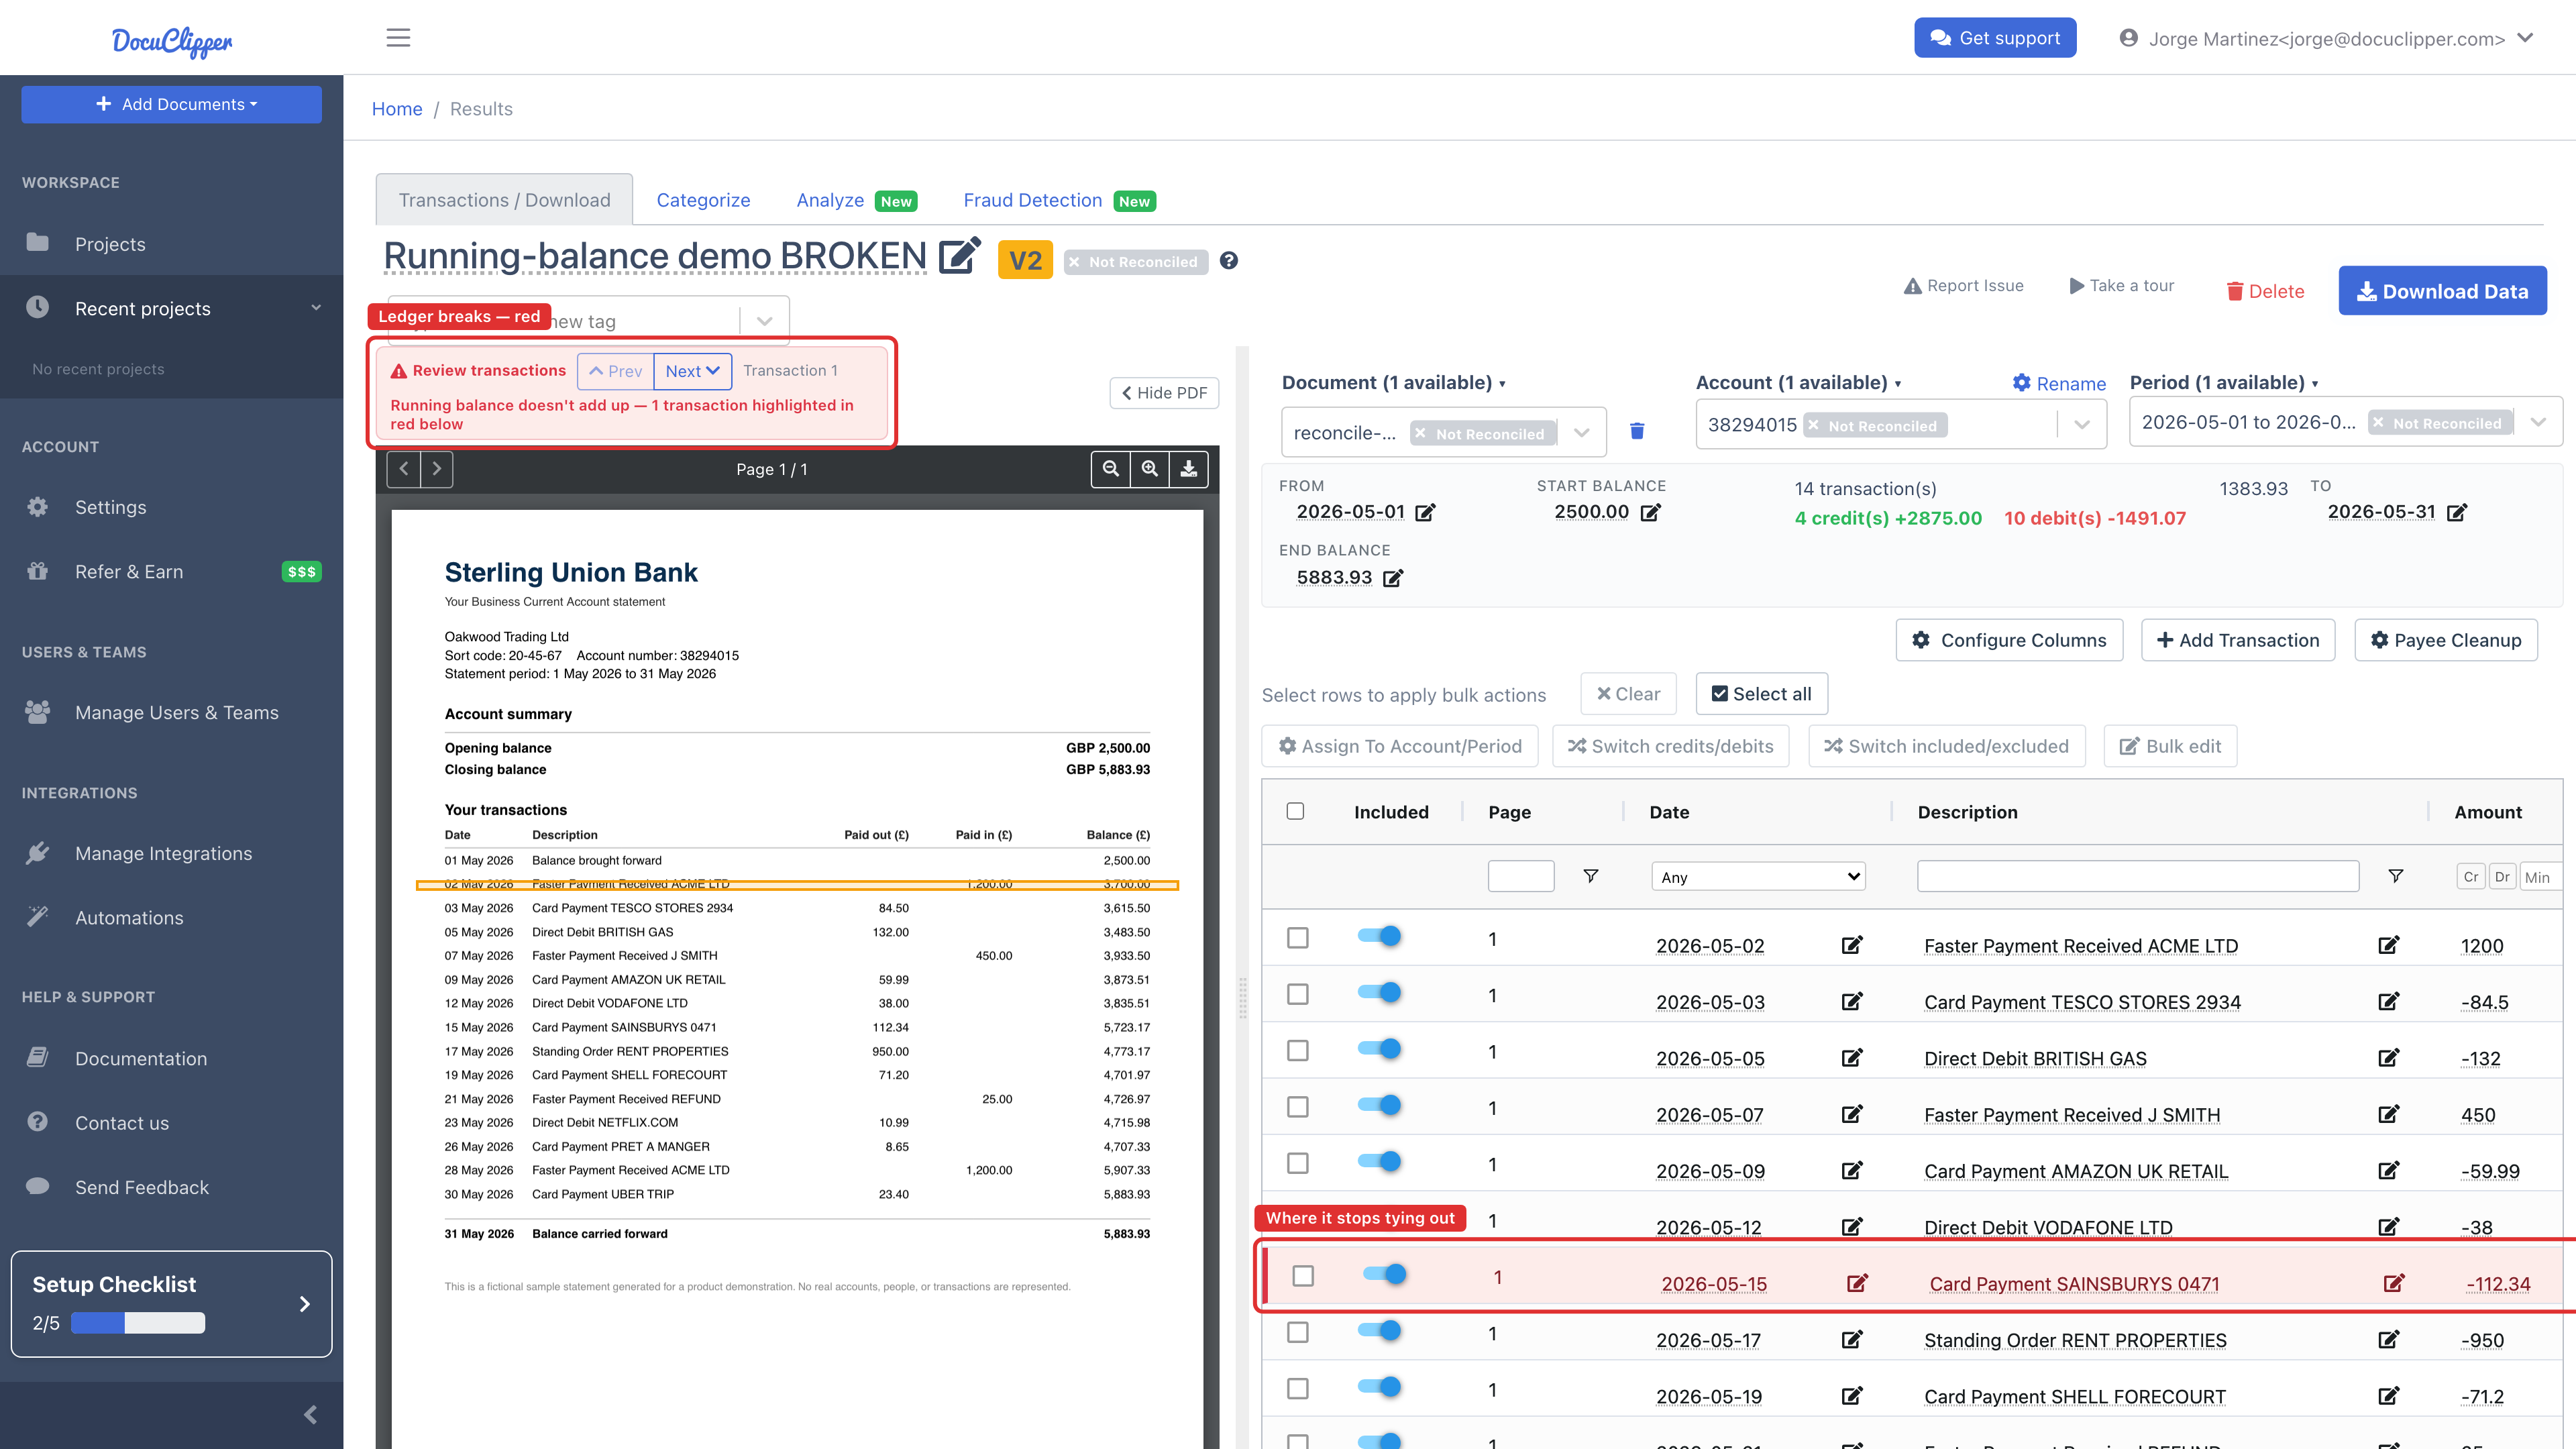Screen dimensions: 2576x1449
Task: Toggle included switch for J SMITH row
Action: [x=1379, y=1105]
